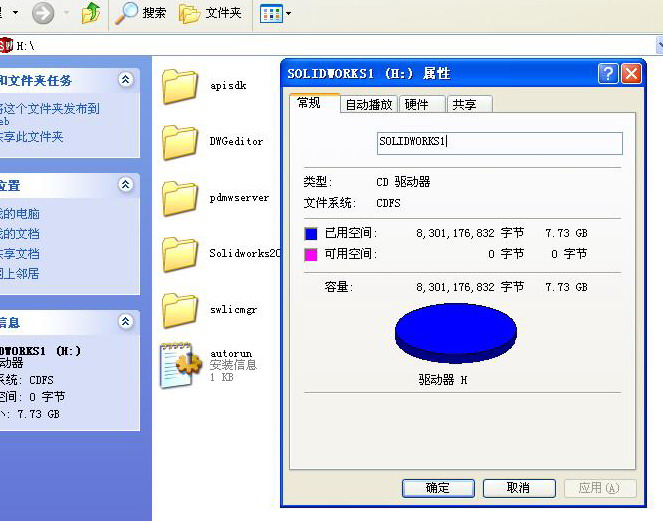Click the properties dialog Help question button
Image resolution: width=663 pixels, height=521 pixels.
point(608,74)
